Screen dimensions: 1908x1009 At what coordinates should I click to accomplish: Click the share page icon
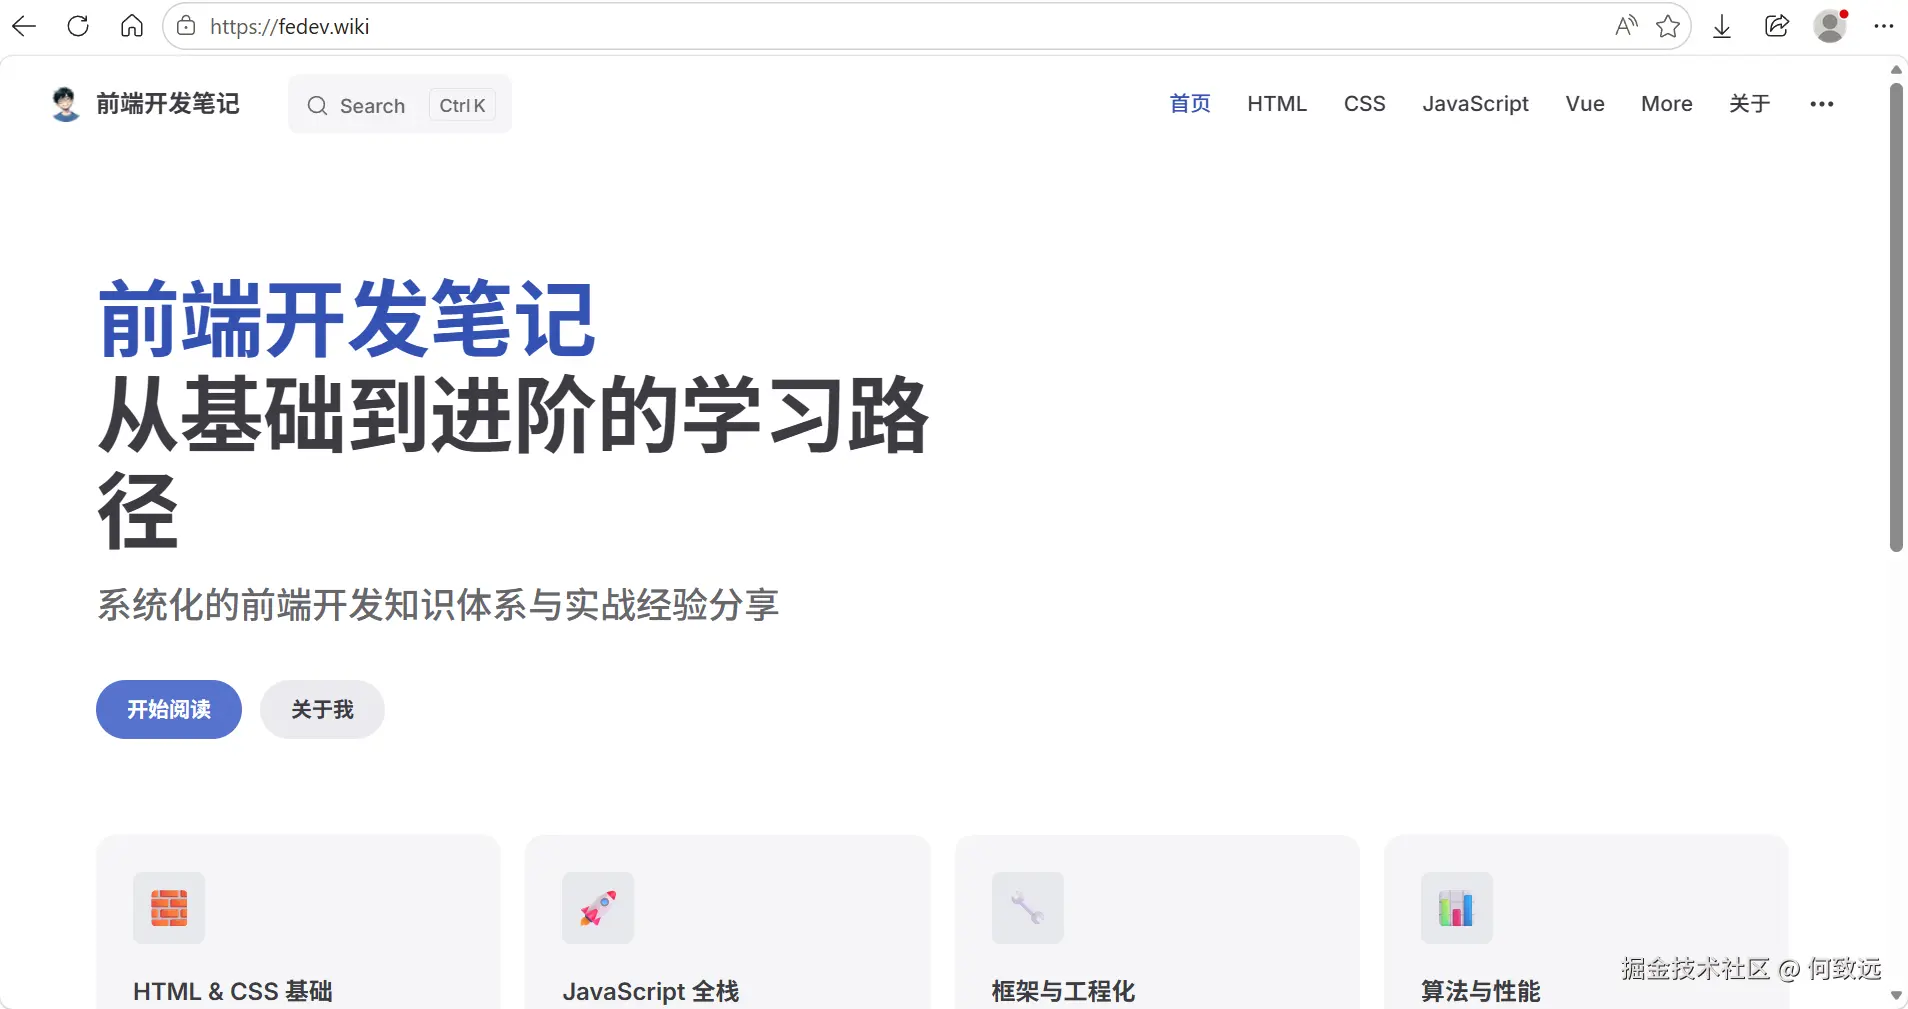[x=1777, y=27]
